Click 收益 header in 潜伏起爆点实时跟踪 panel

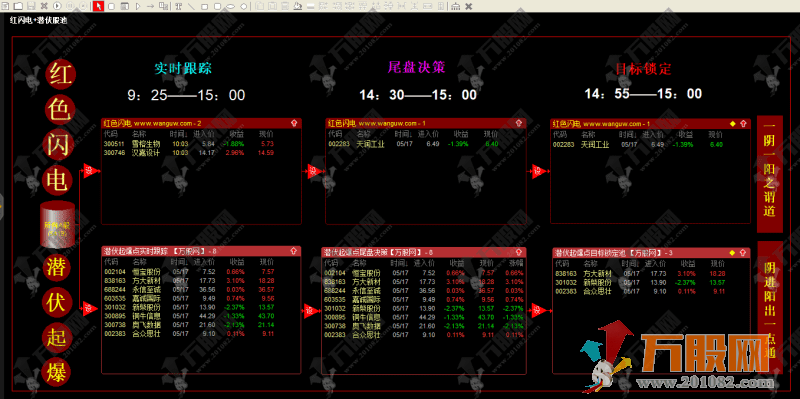[x=237, y=262]
